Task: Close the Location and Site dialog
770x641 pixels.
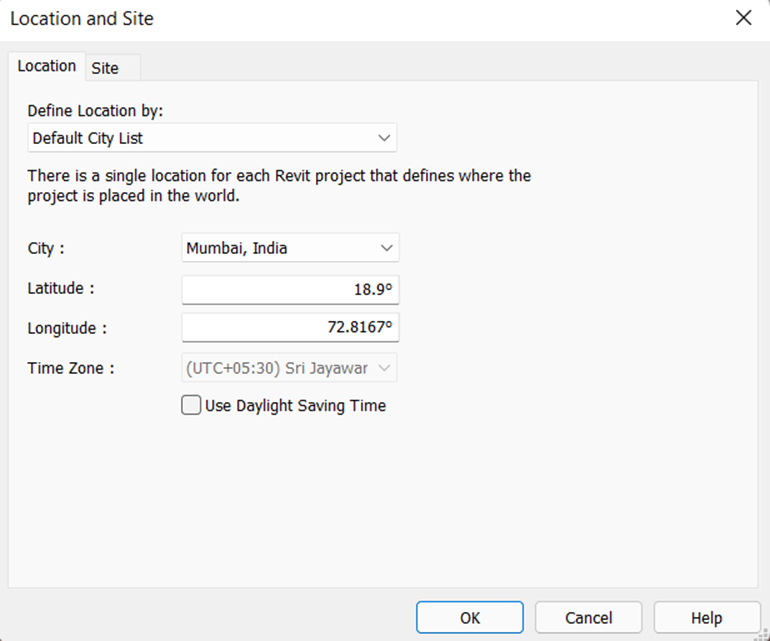Action: [743, 18]
